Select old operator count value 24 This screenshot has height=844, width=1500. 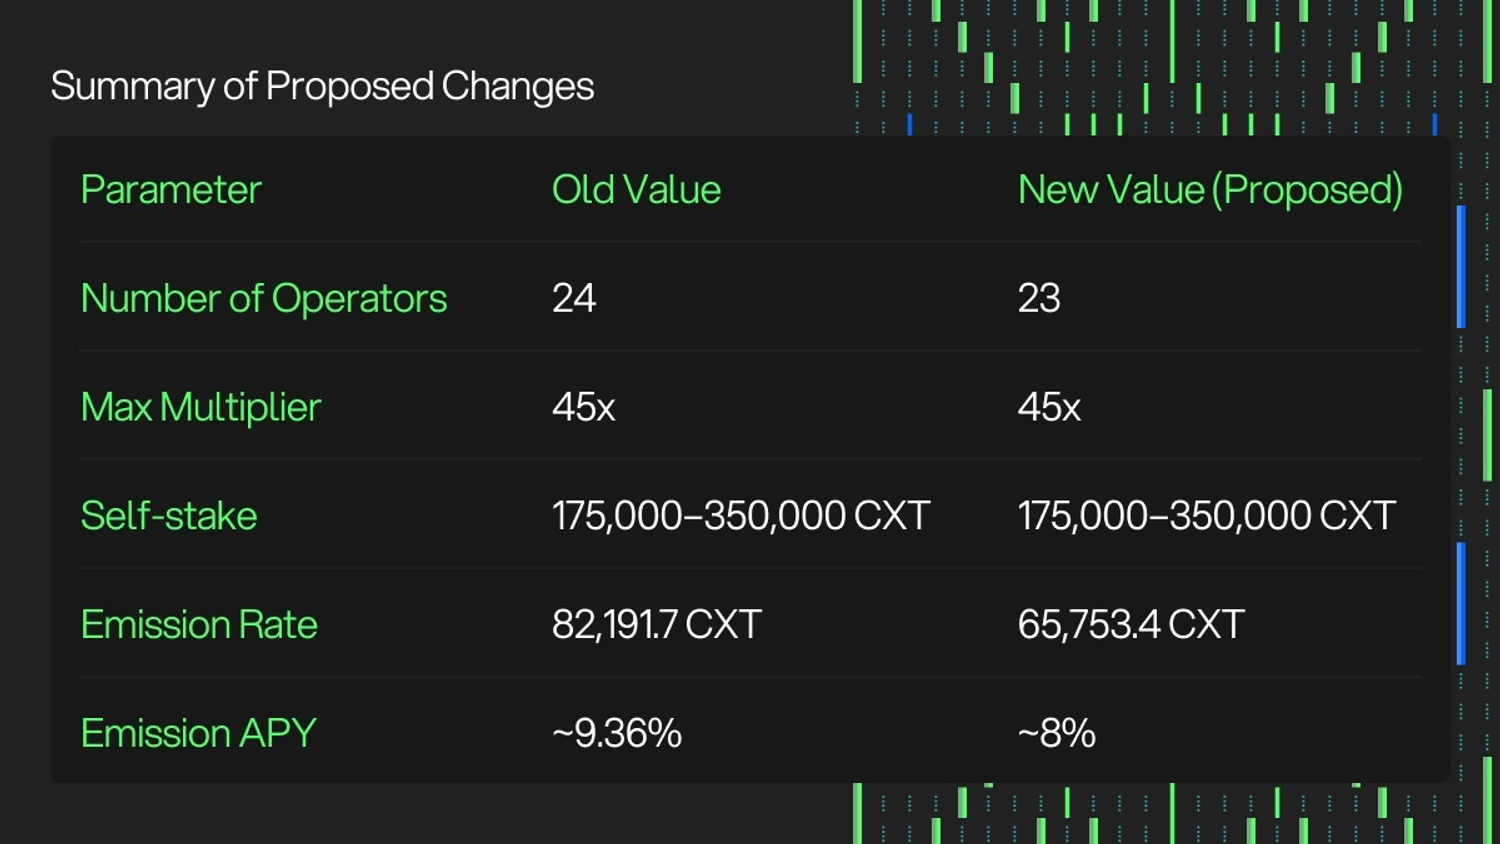coord(574,298)
